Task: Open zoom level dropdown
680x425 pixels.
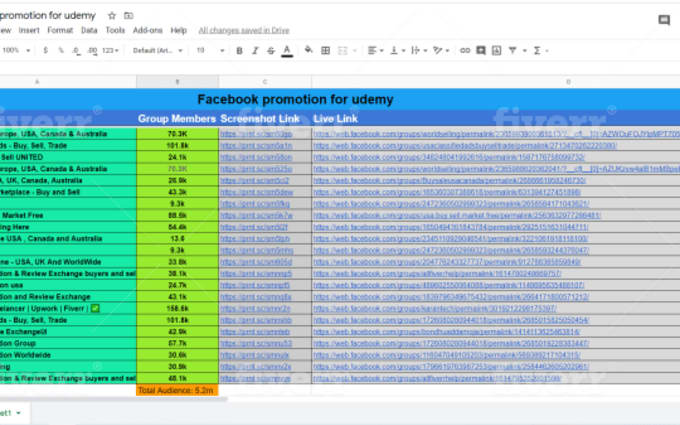Action: coord(16,50)
